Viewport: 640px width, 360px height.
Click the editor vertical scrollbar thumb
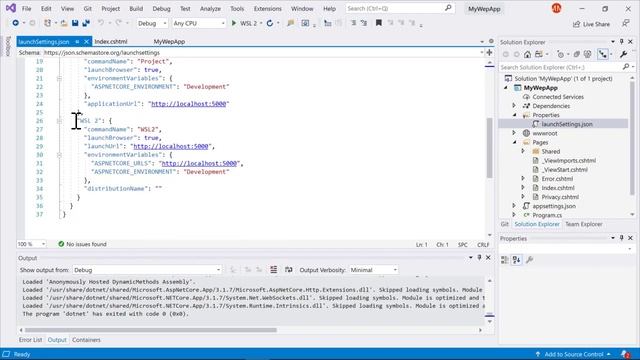coord(489,148)
